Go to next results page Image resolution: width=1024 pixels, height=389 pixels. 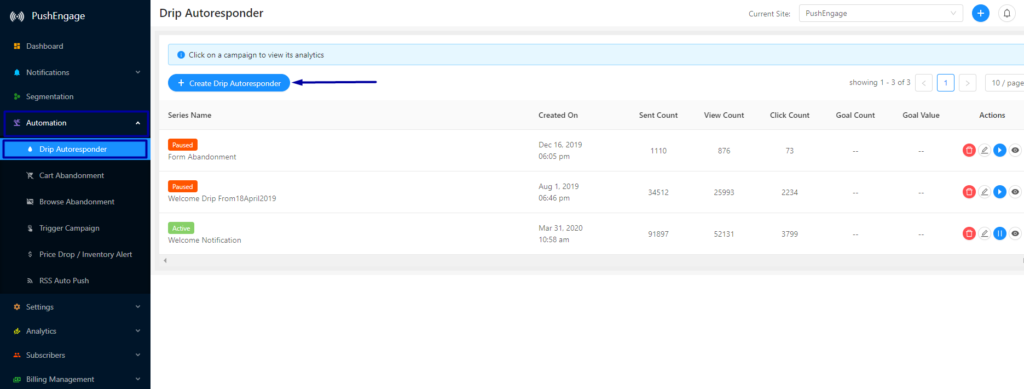[x=967, y=83]
